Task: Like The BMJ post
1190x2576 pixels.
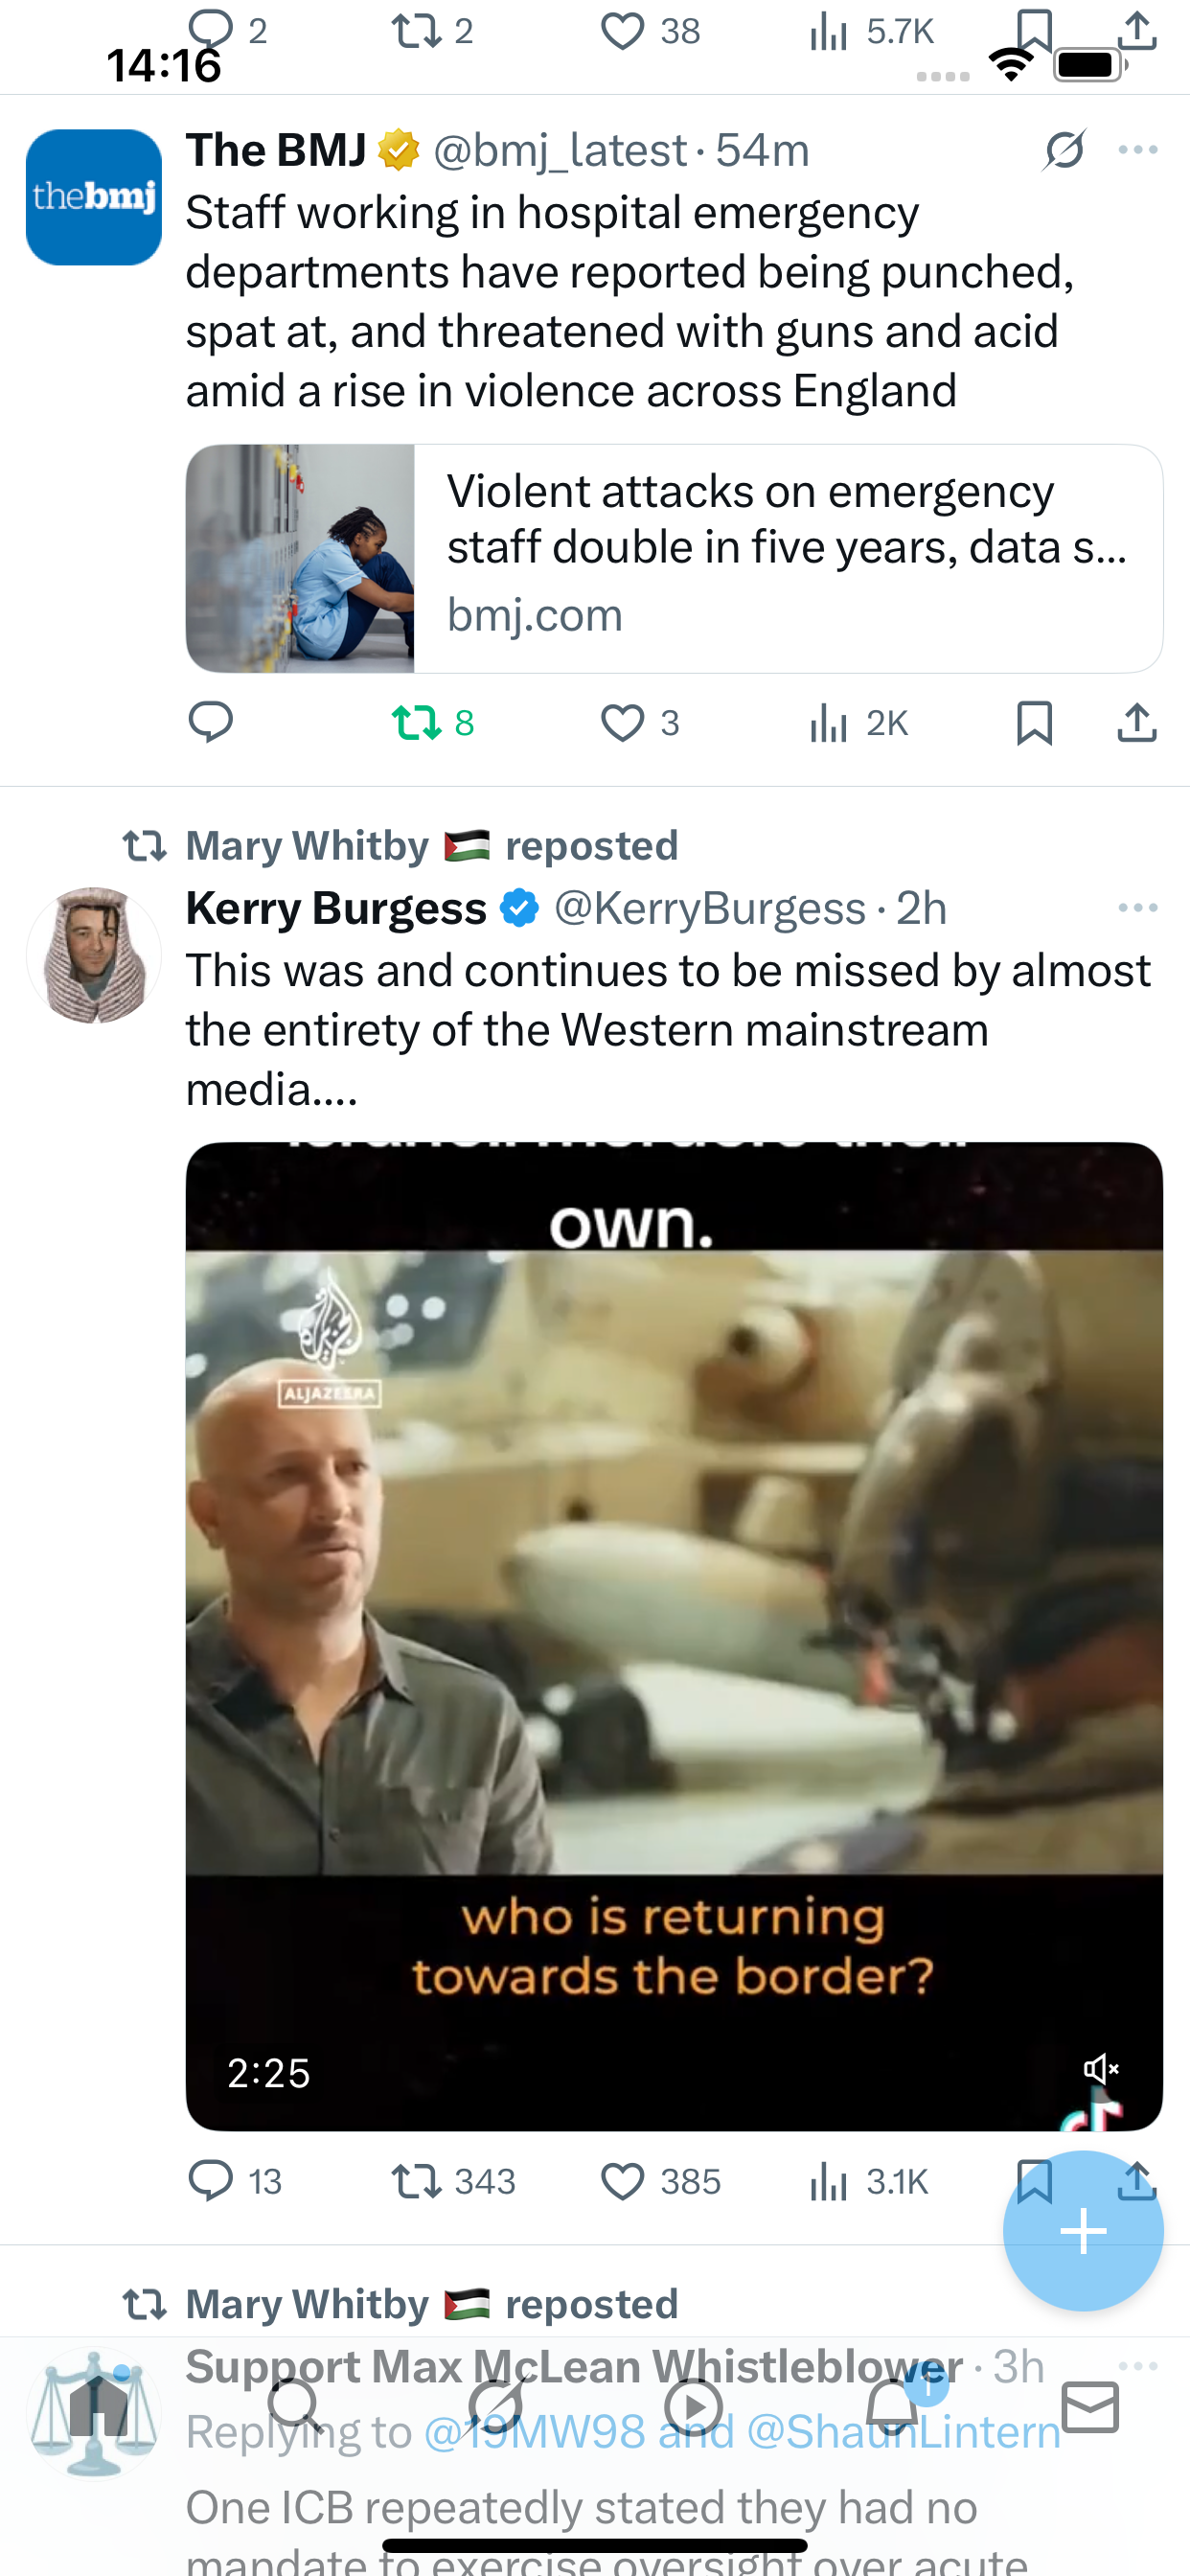Action: (622, 722)
